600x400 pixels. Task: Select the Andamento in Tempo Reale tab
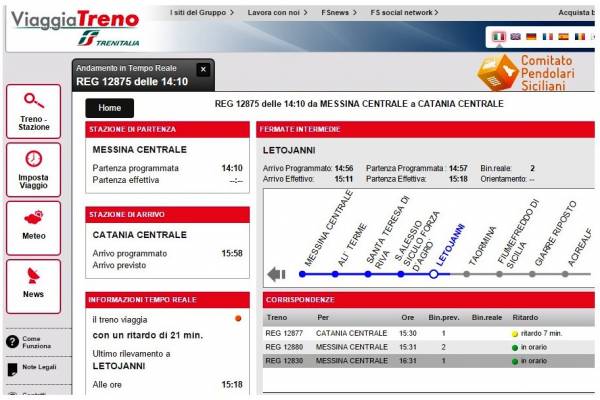(x=143, y=75)
